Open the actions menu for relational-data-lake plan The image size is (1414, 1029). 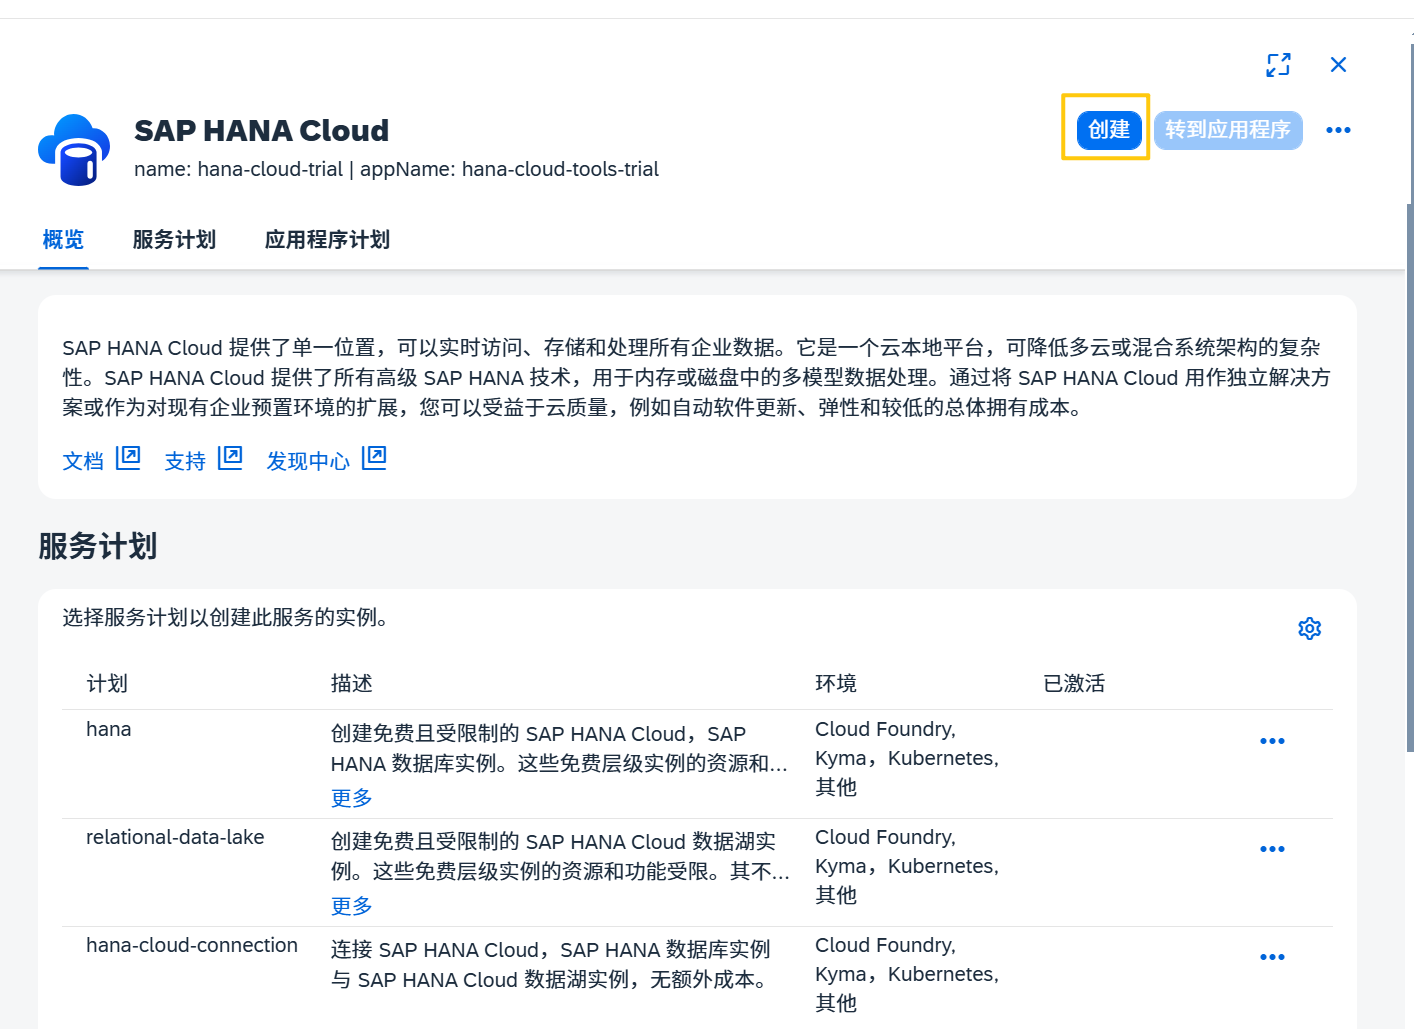pyautogui.click(x=1272, y=849)
